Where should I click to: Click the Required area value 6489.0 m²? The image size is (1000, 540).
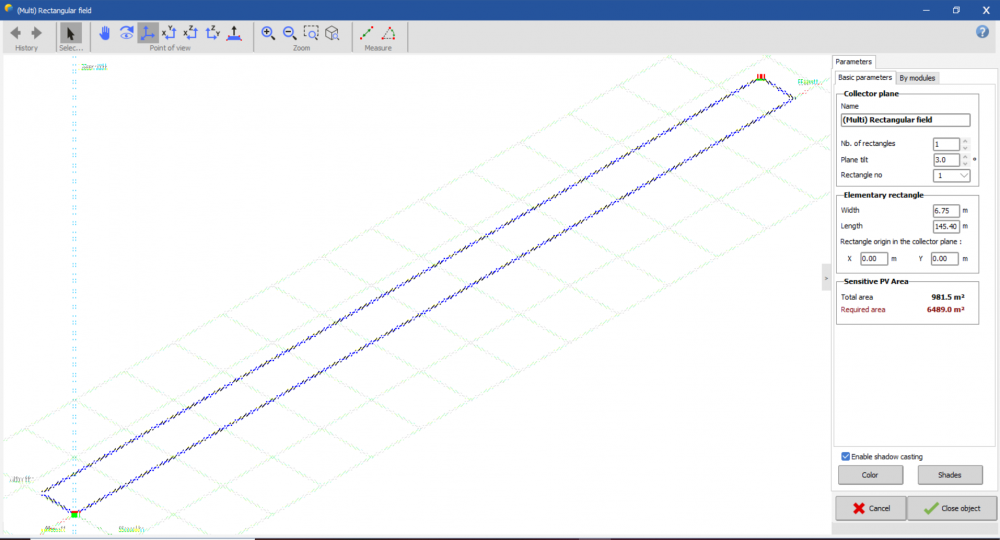945,309
